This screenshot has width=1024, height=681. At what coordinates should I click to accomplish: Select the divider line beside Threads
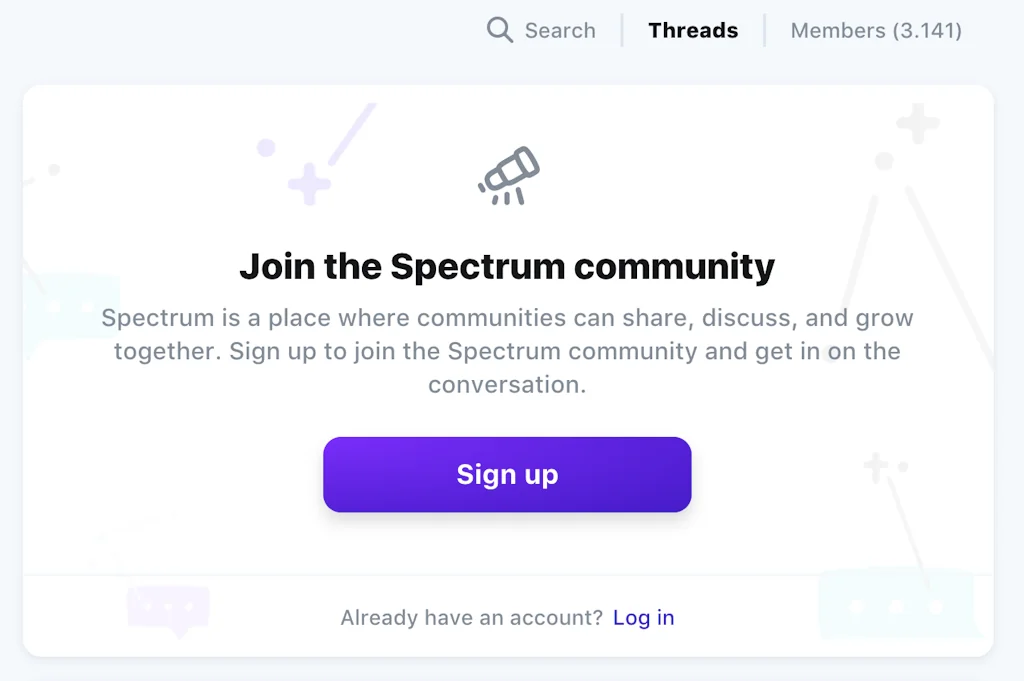pyautogui.click(x=766, y=30)
